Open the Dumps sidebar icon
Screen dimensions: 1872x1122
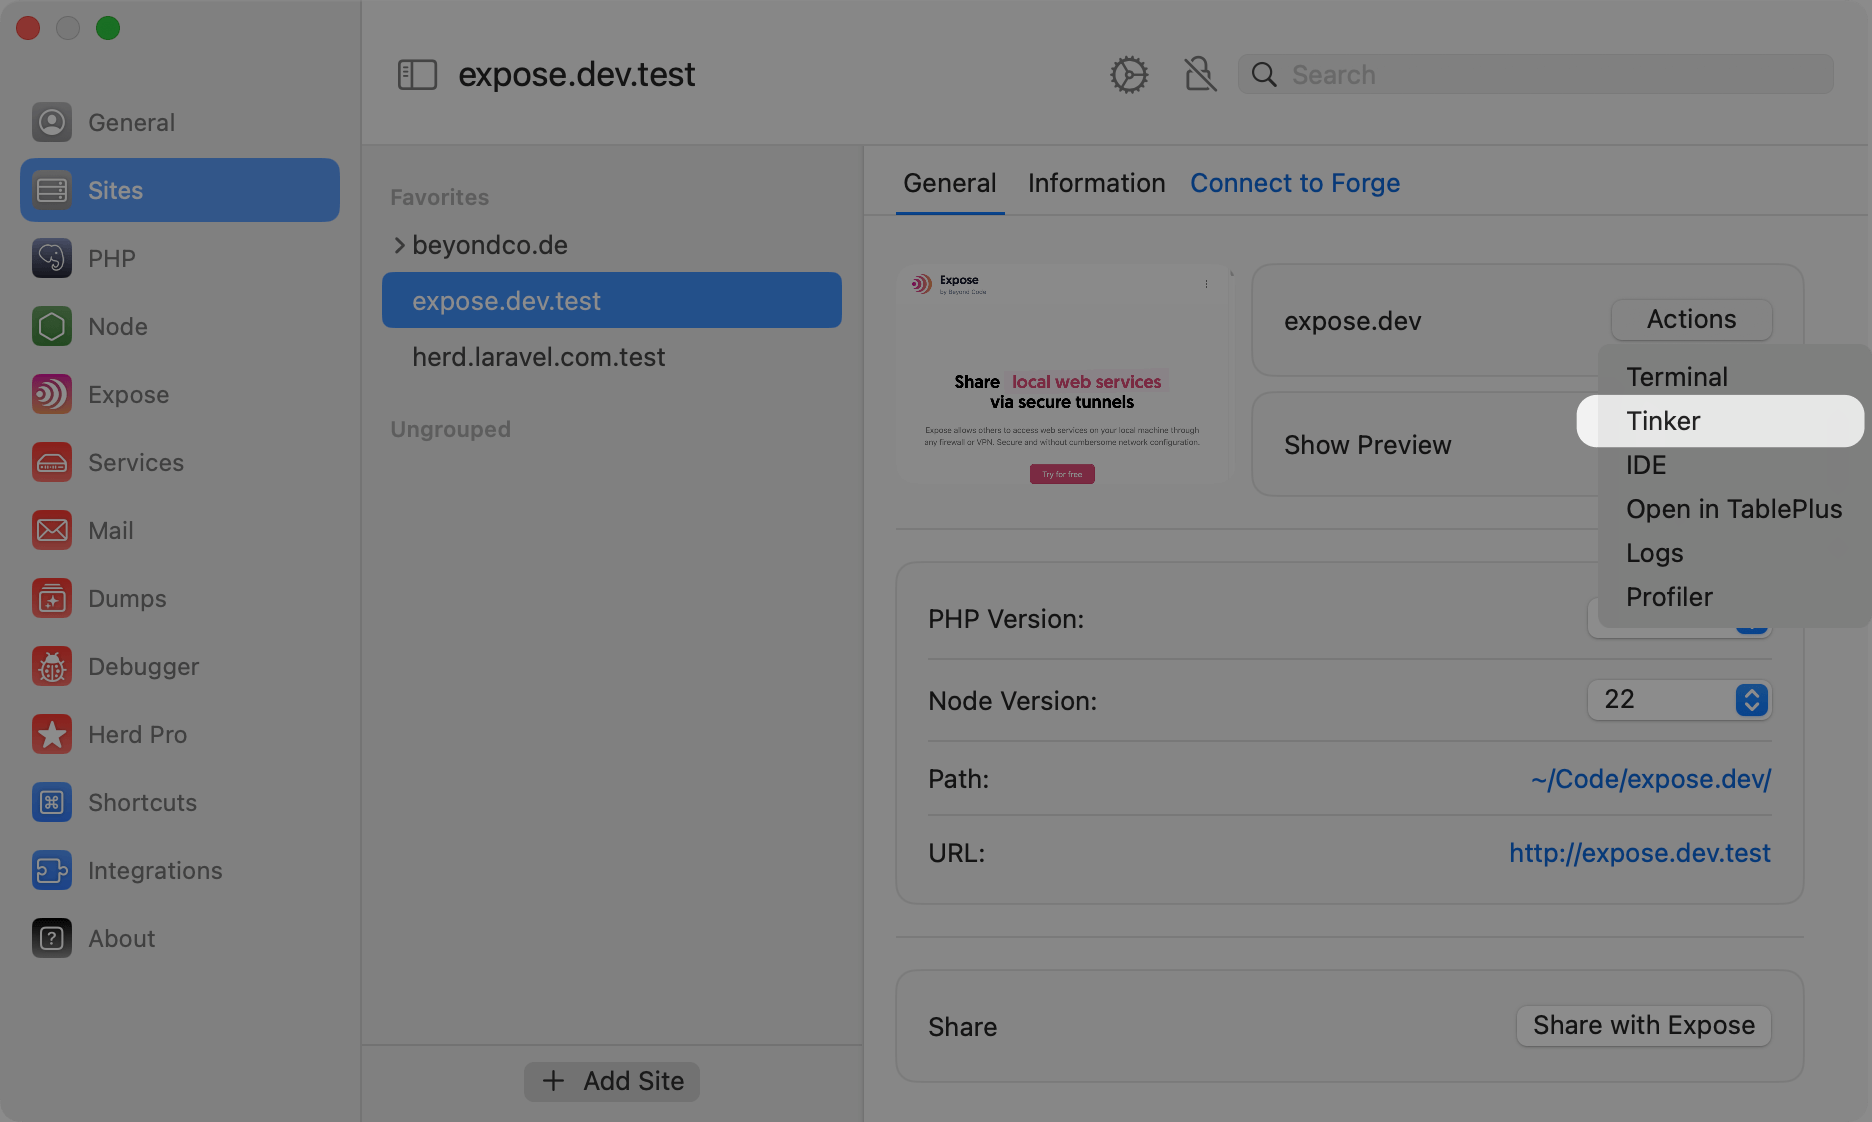(x=52, y=598)
